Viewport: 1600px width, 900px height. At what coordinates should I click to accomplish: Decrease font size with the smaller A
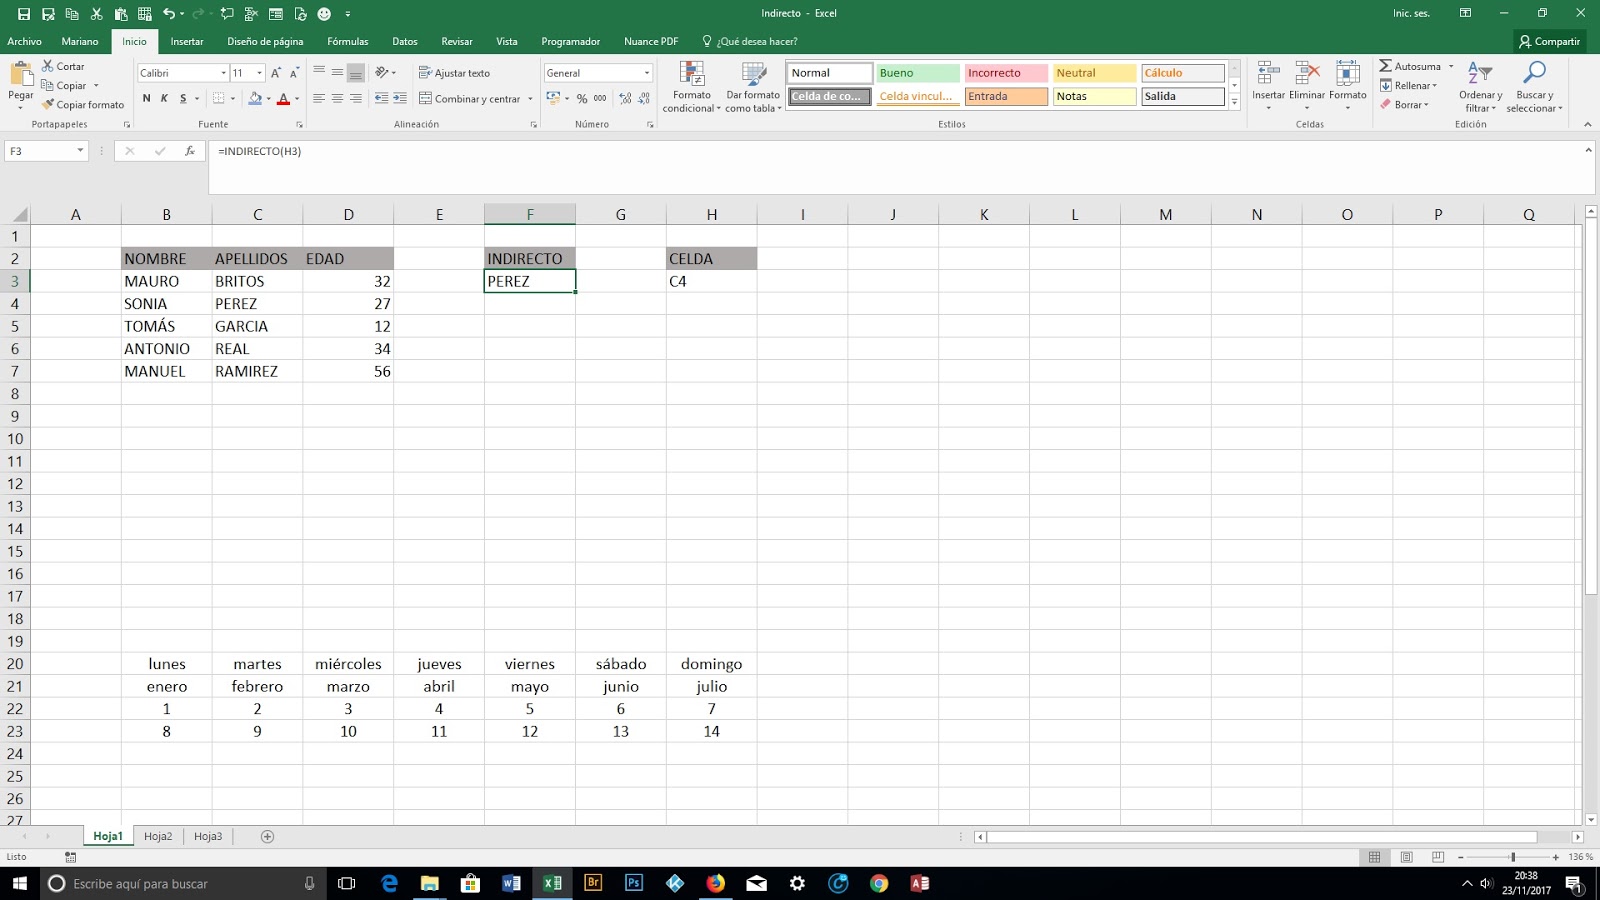294,73
